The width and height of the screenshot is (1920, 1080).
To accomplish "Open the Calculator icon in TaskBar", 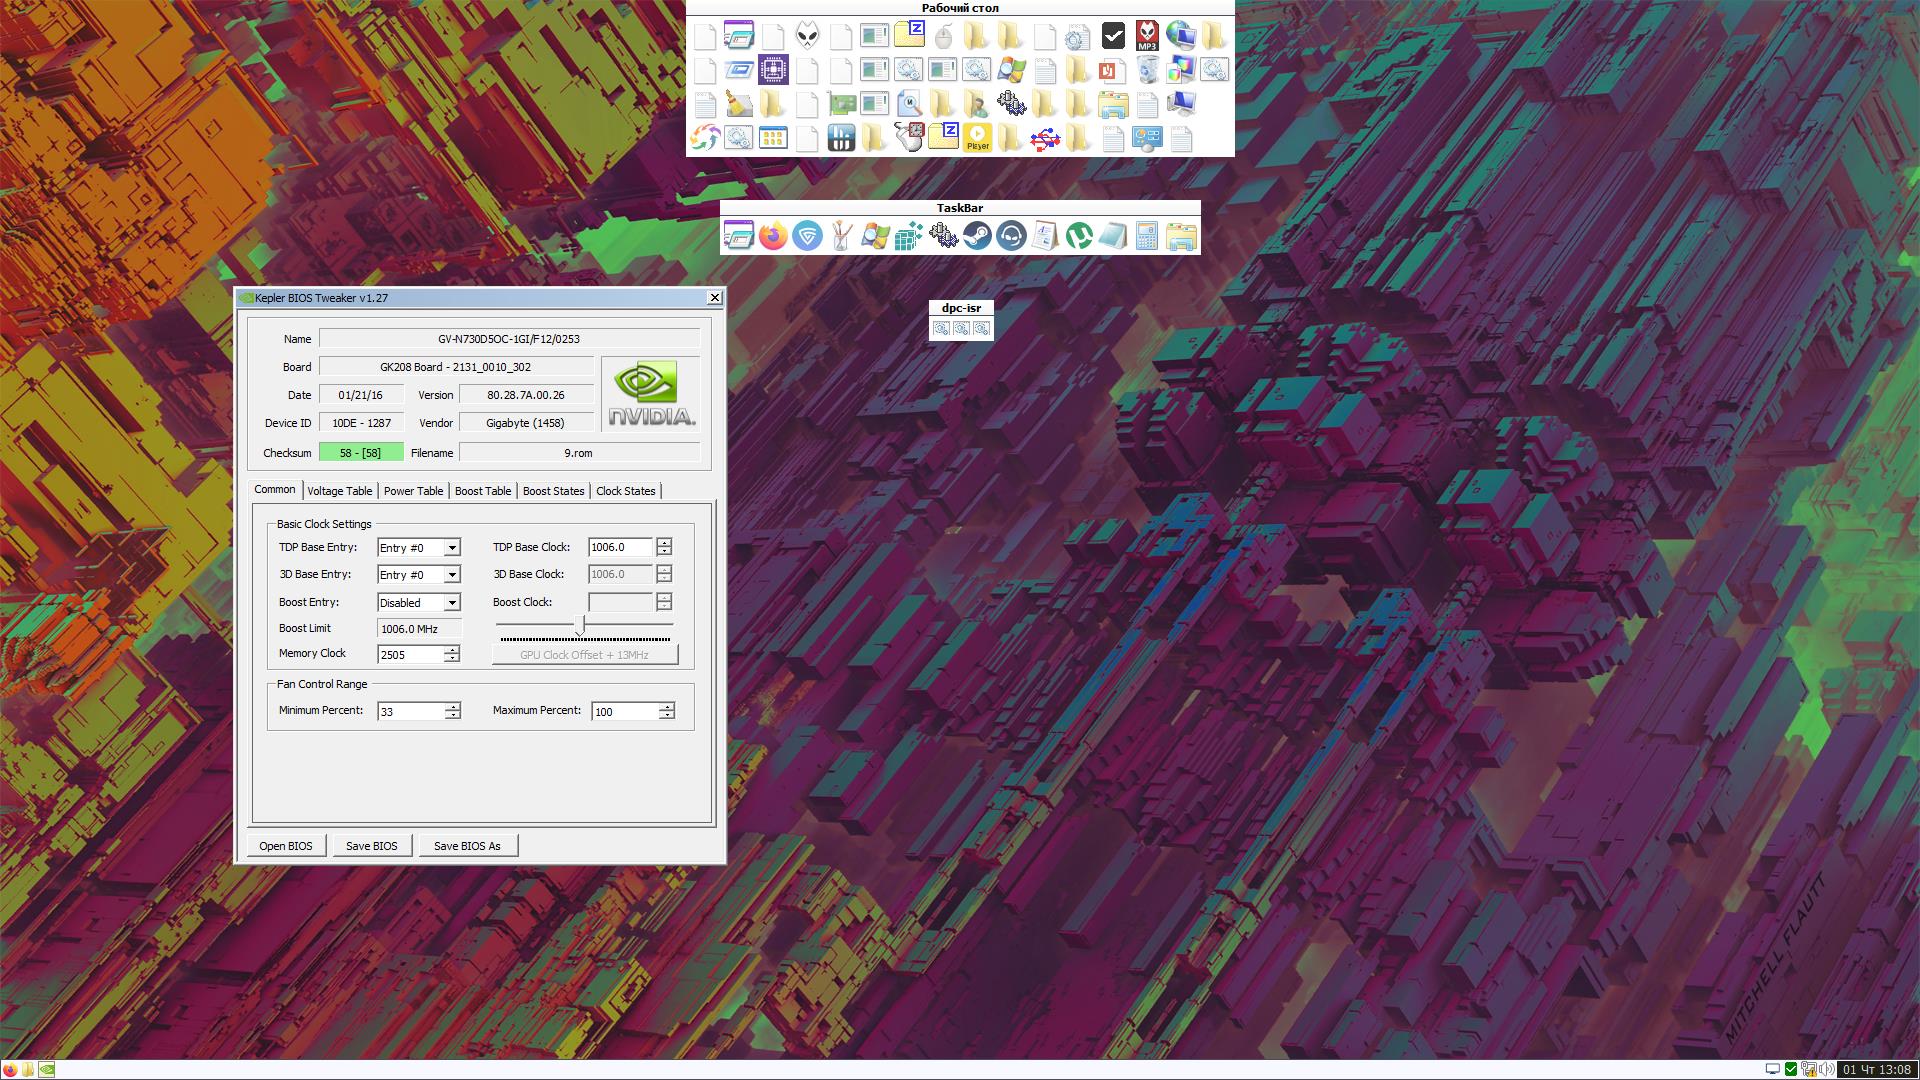I will click(x=1146, y=236).
